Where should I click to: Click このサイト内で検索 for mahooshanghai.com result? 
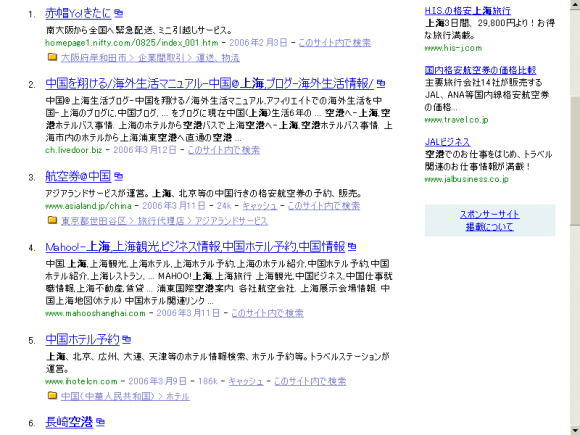[267, 313]
